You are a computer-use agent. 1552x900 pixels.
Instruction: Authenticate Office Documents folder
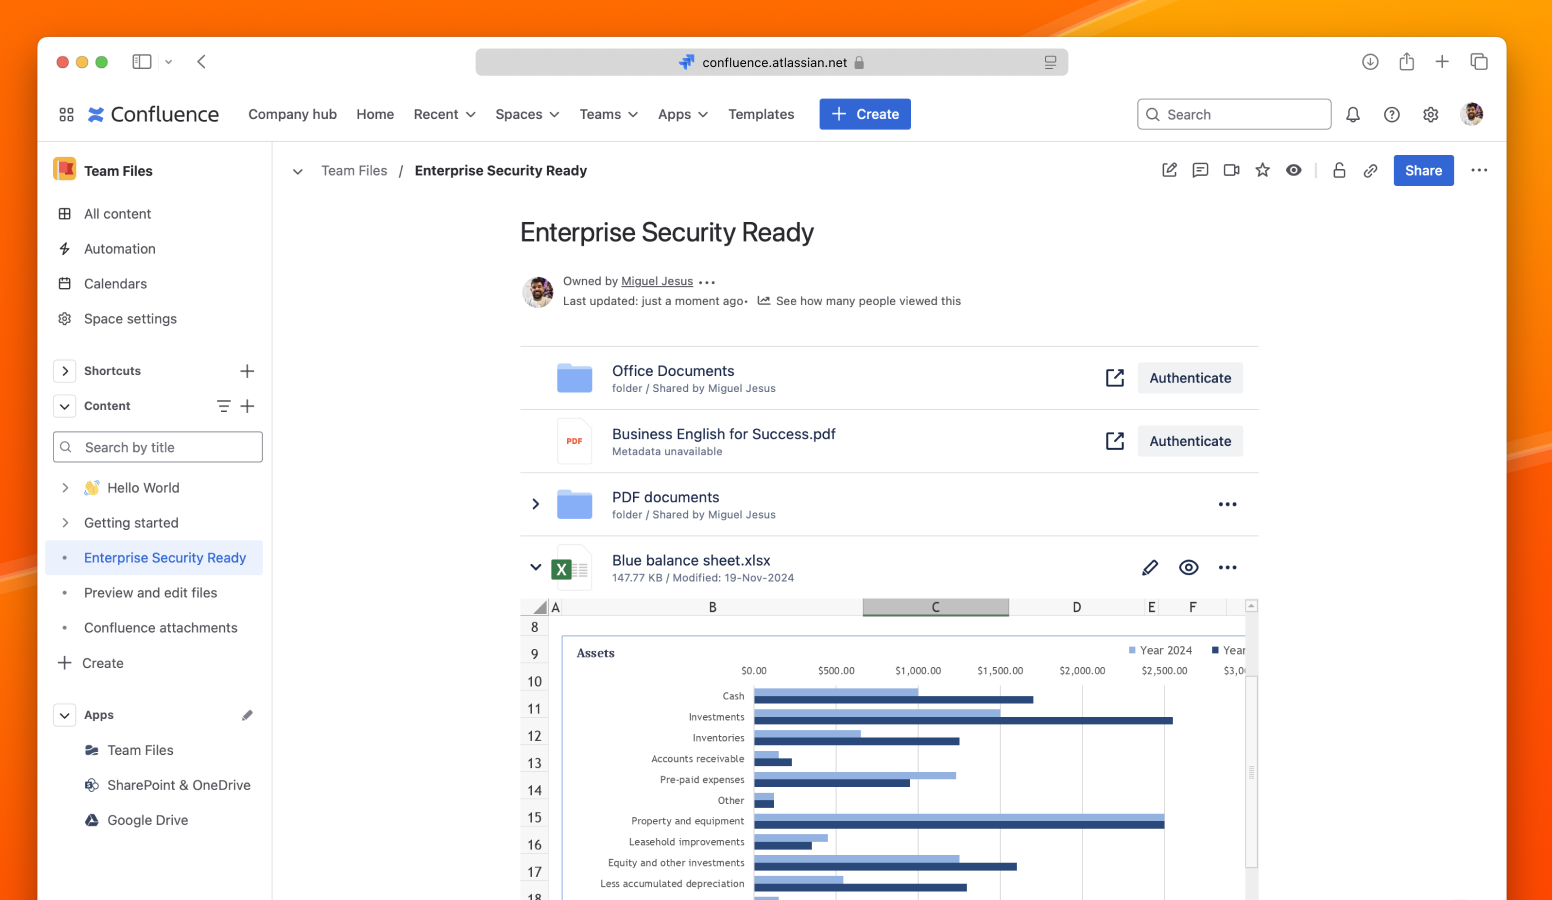1190,378
